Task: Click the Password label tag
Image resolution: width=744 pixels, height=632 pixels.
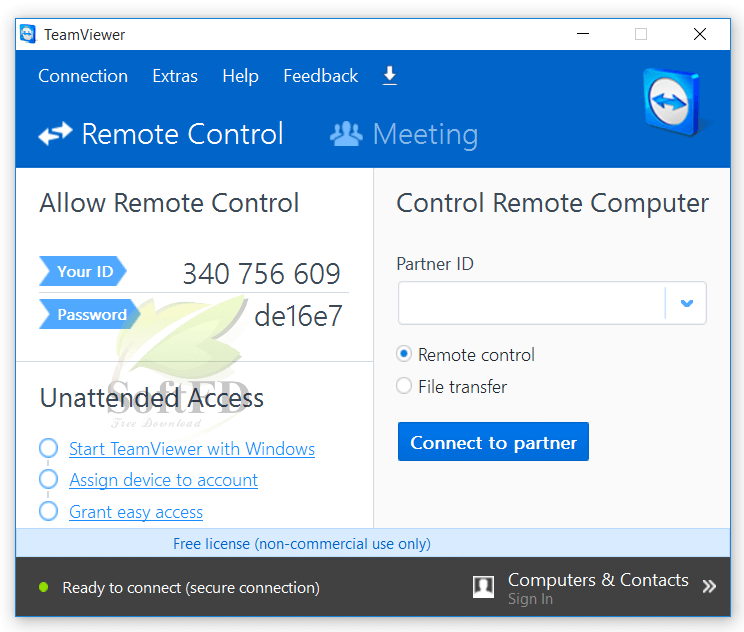Action: tap(90, 314)
